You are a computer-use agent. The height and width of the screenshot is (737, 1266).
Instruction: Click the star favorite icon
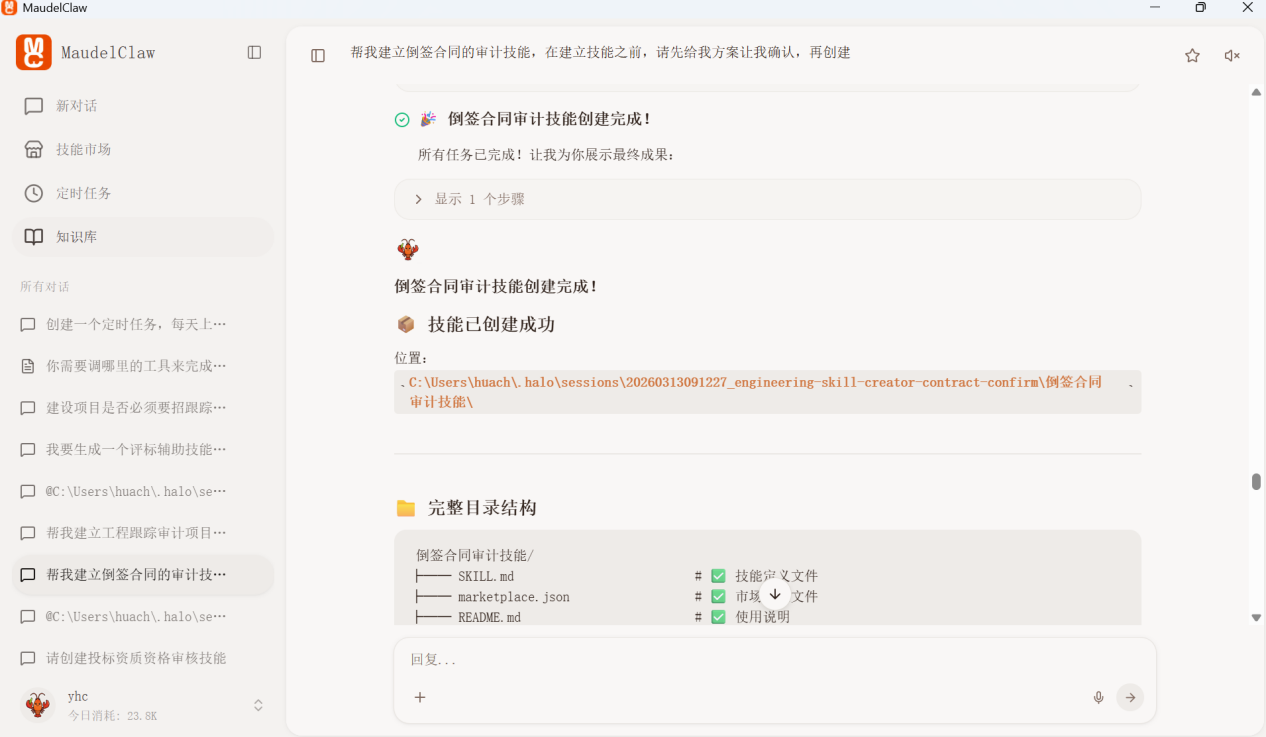[1192, 56]
